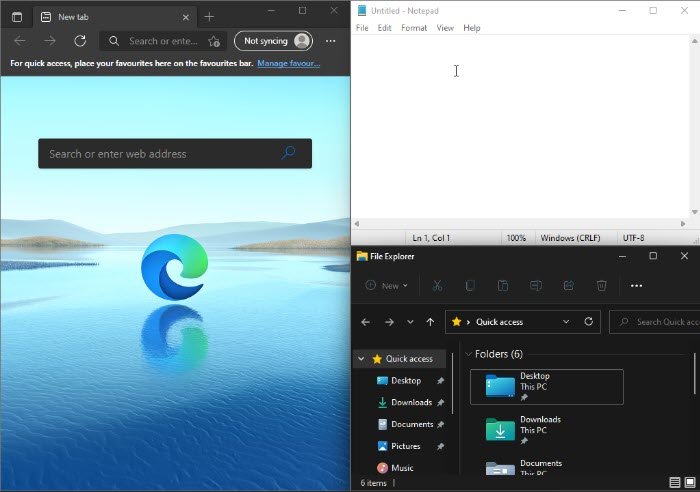Image resolution: width=700 pixels, height=492 pixels.
Task: Click Notepad vertical scrollbar down arrow
Action: [694, 212]
